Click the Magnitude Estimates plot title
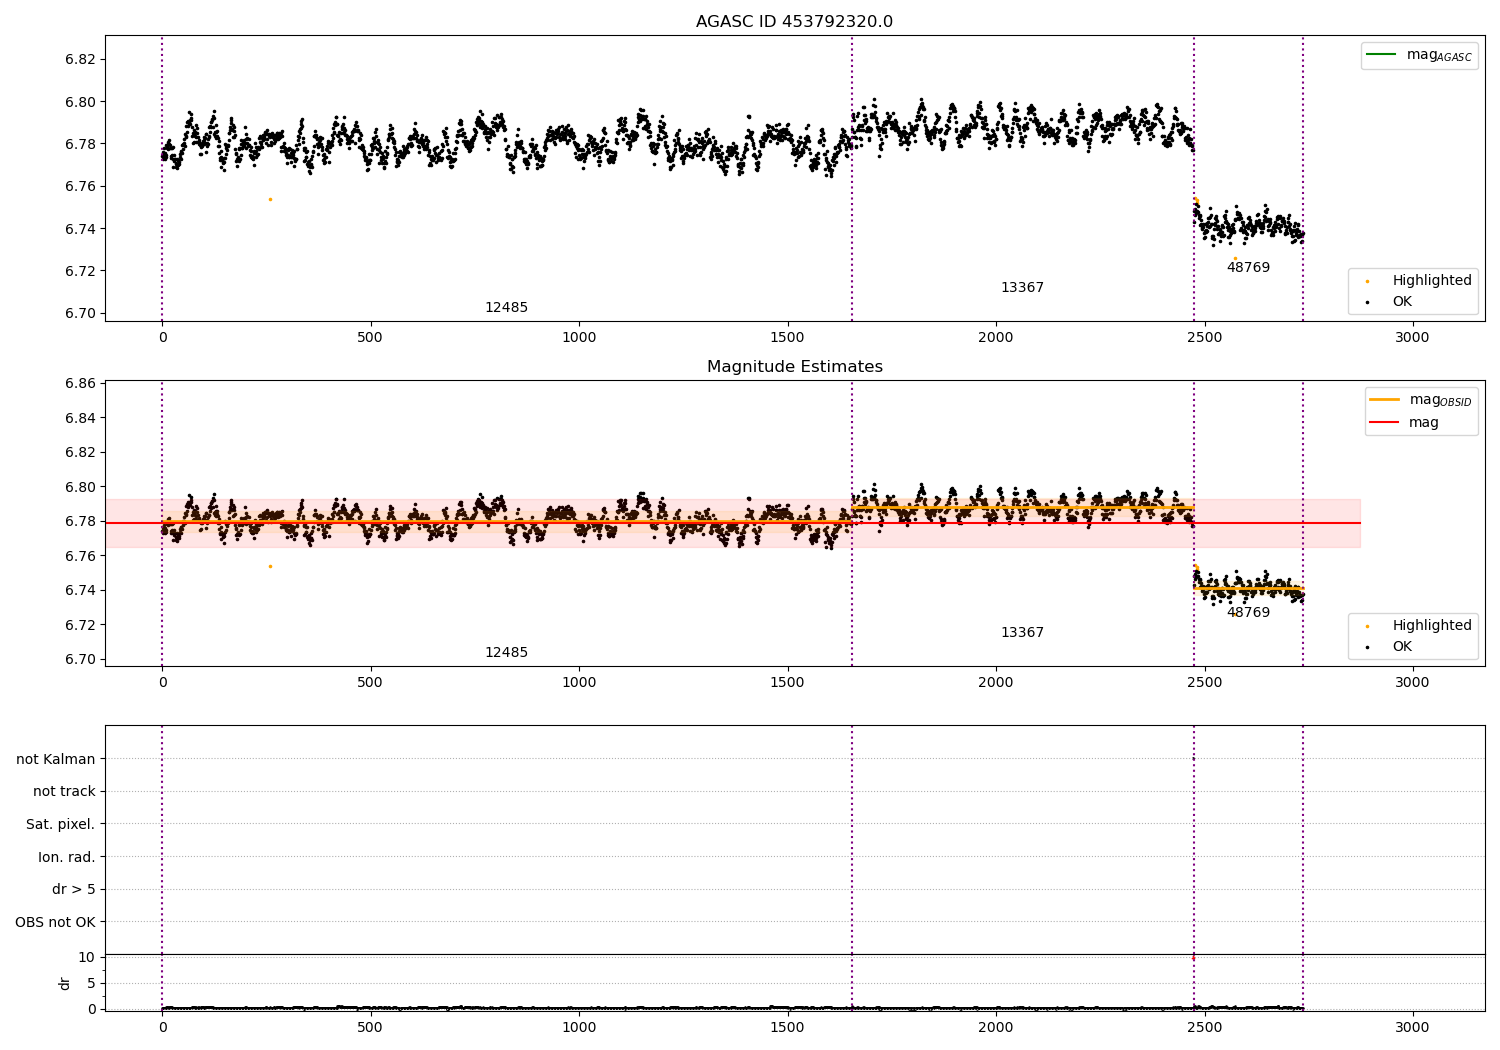Viewport: 1500px width, 1050px height. (794, 367)
